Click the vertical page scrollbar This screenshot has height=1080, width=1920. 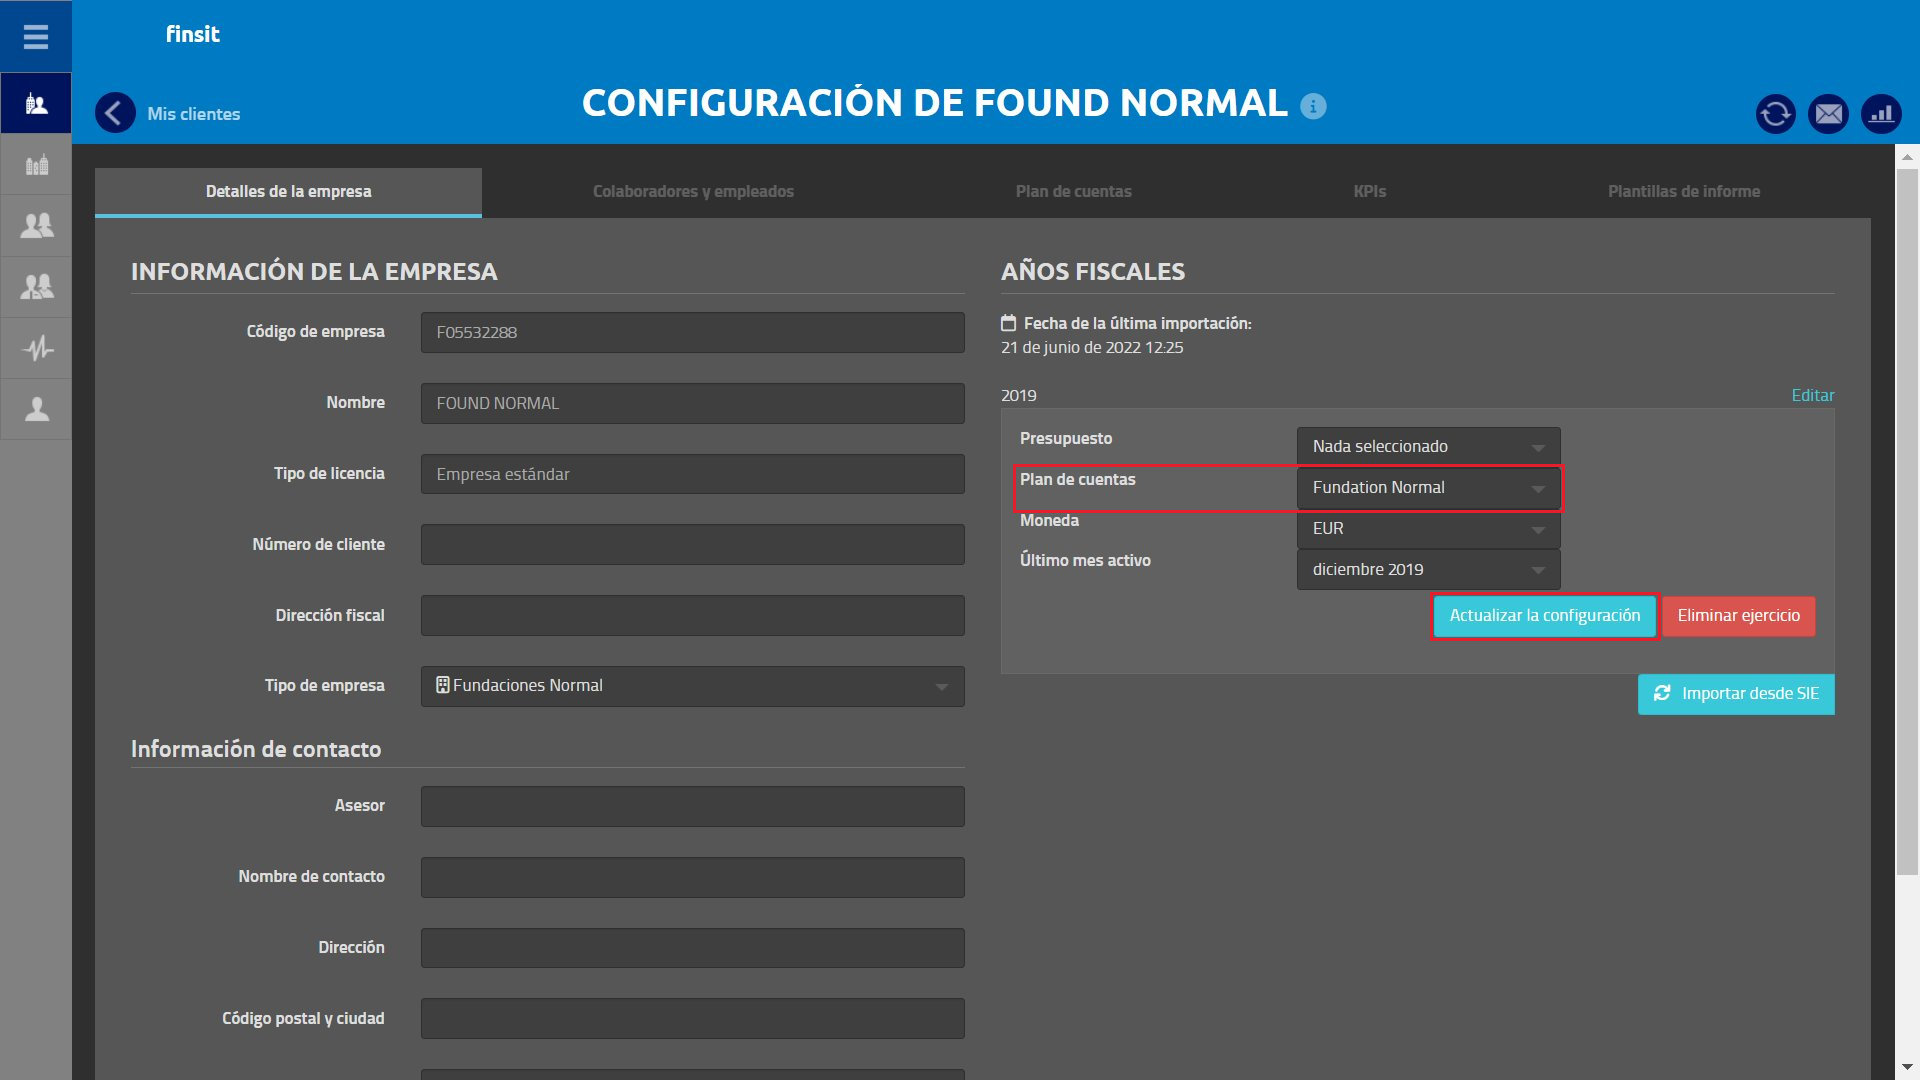pyautogui.click(x=1907, y=520)
